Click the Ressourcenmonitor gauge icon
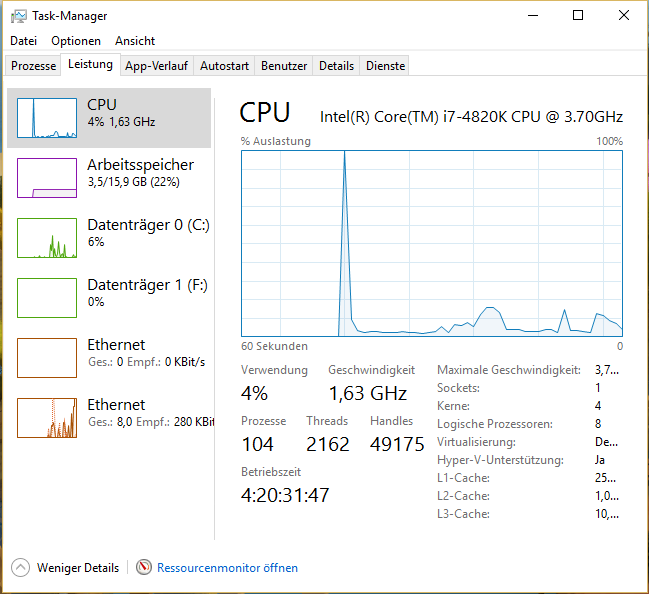Image resolution: width=649 pixels, height=594 pixels. [x=144, y=567]
